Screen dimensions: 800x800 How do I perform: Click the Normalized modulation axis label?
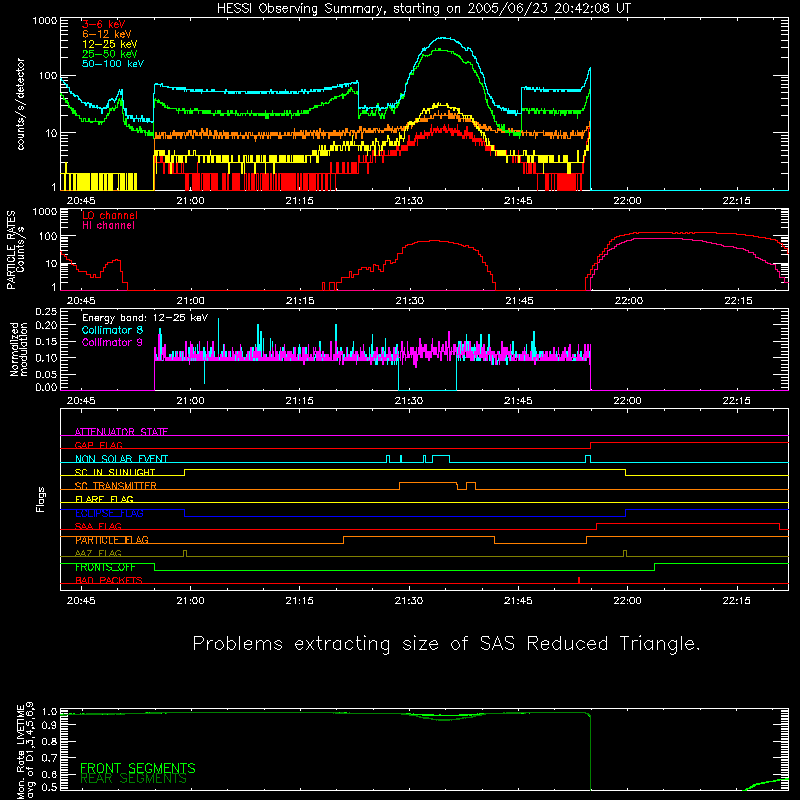19,349
